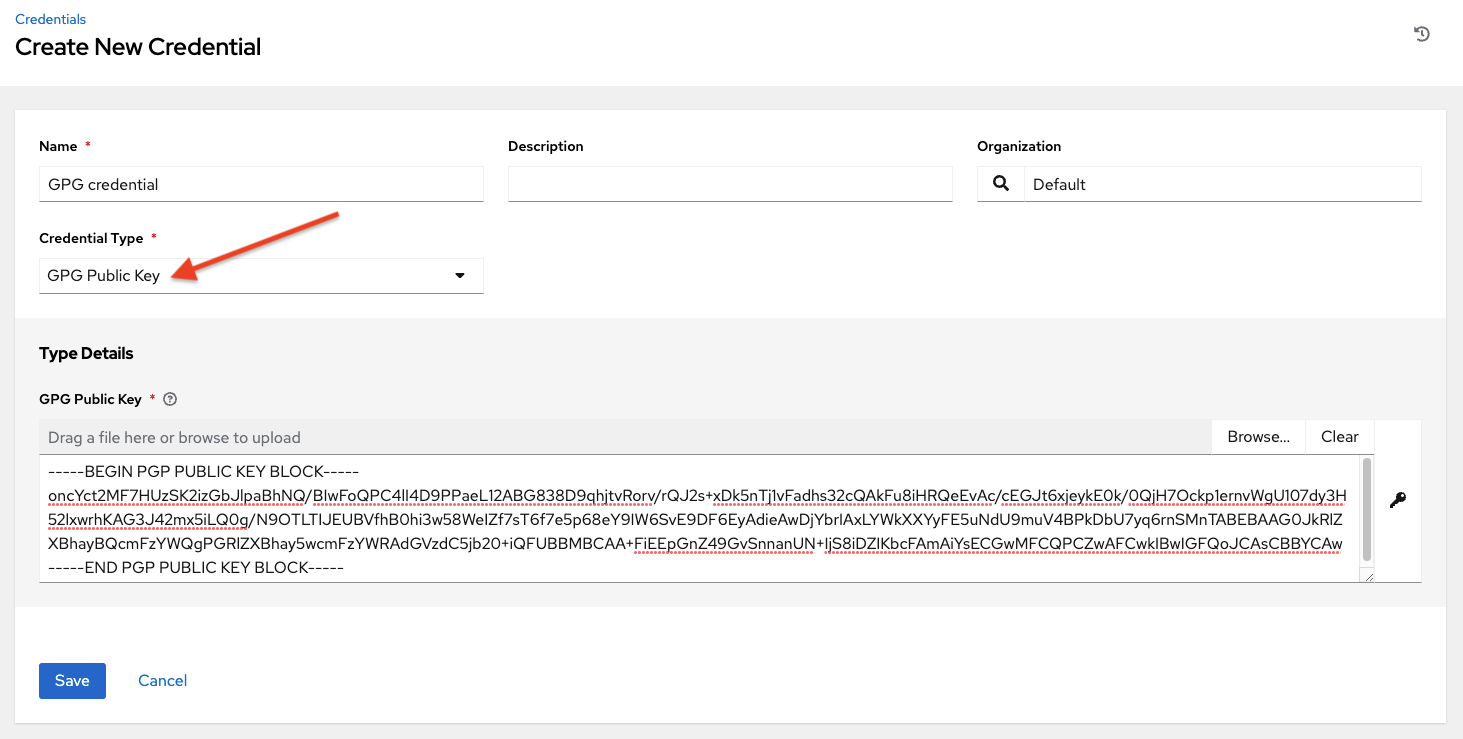Viewport: 1463px width, 739px height.
Task: Click the empty Description field
Action: click(729, 184)
